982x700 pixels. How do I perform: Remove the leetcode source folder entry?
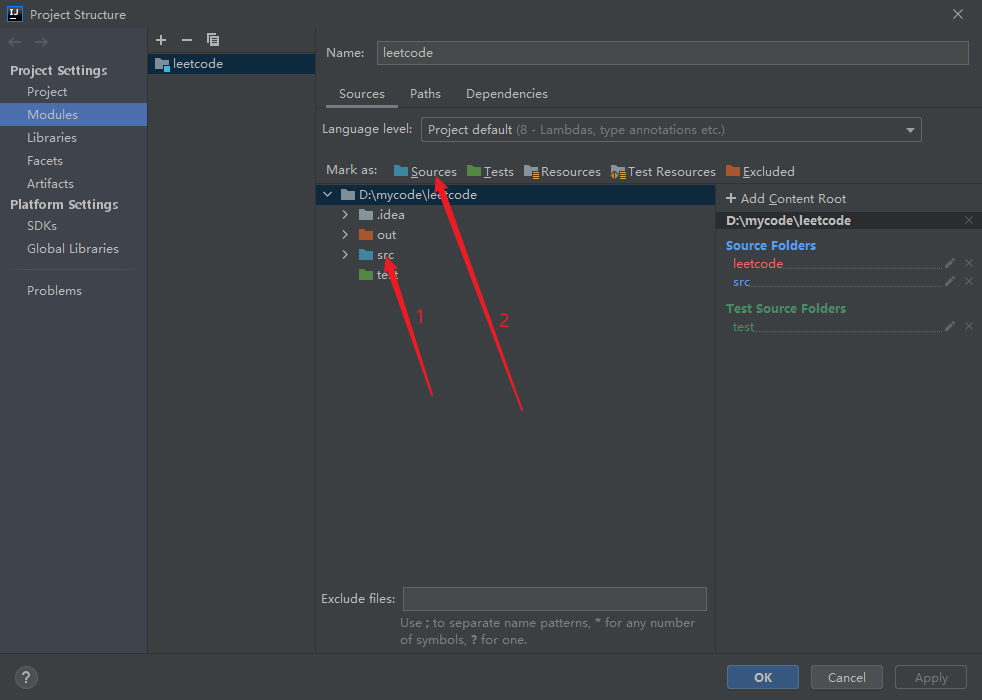(x=968, y=263)
